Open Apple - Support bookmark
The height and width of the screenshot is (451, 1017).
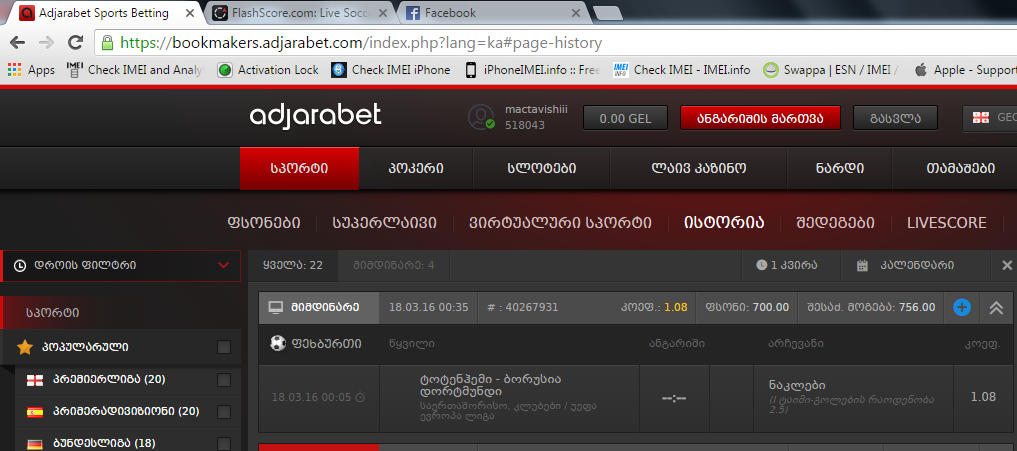[x=964, y=69]
